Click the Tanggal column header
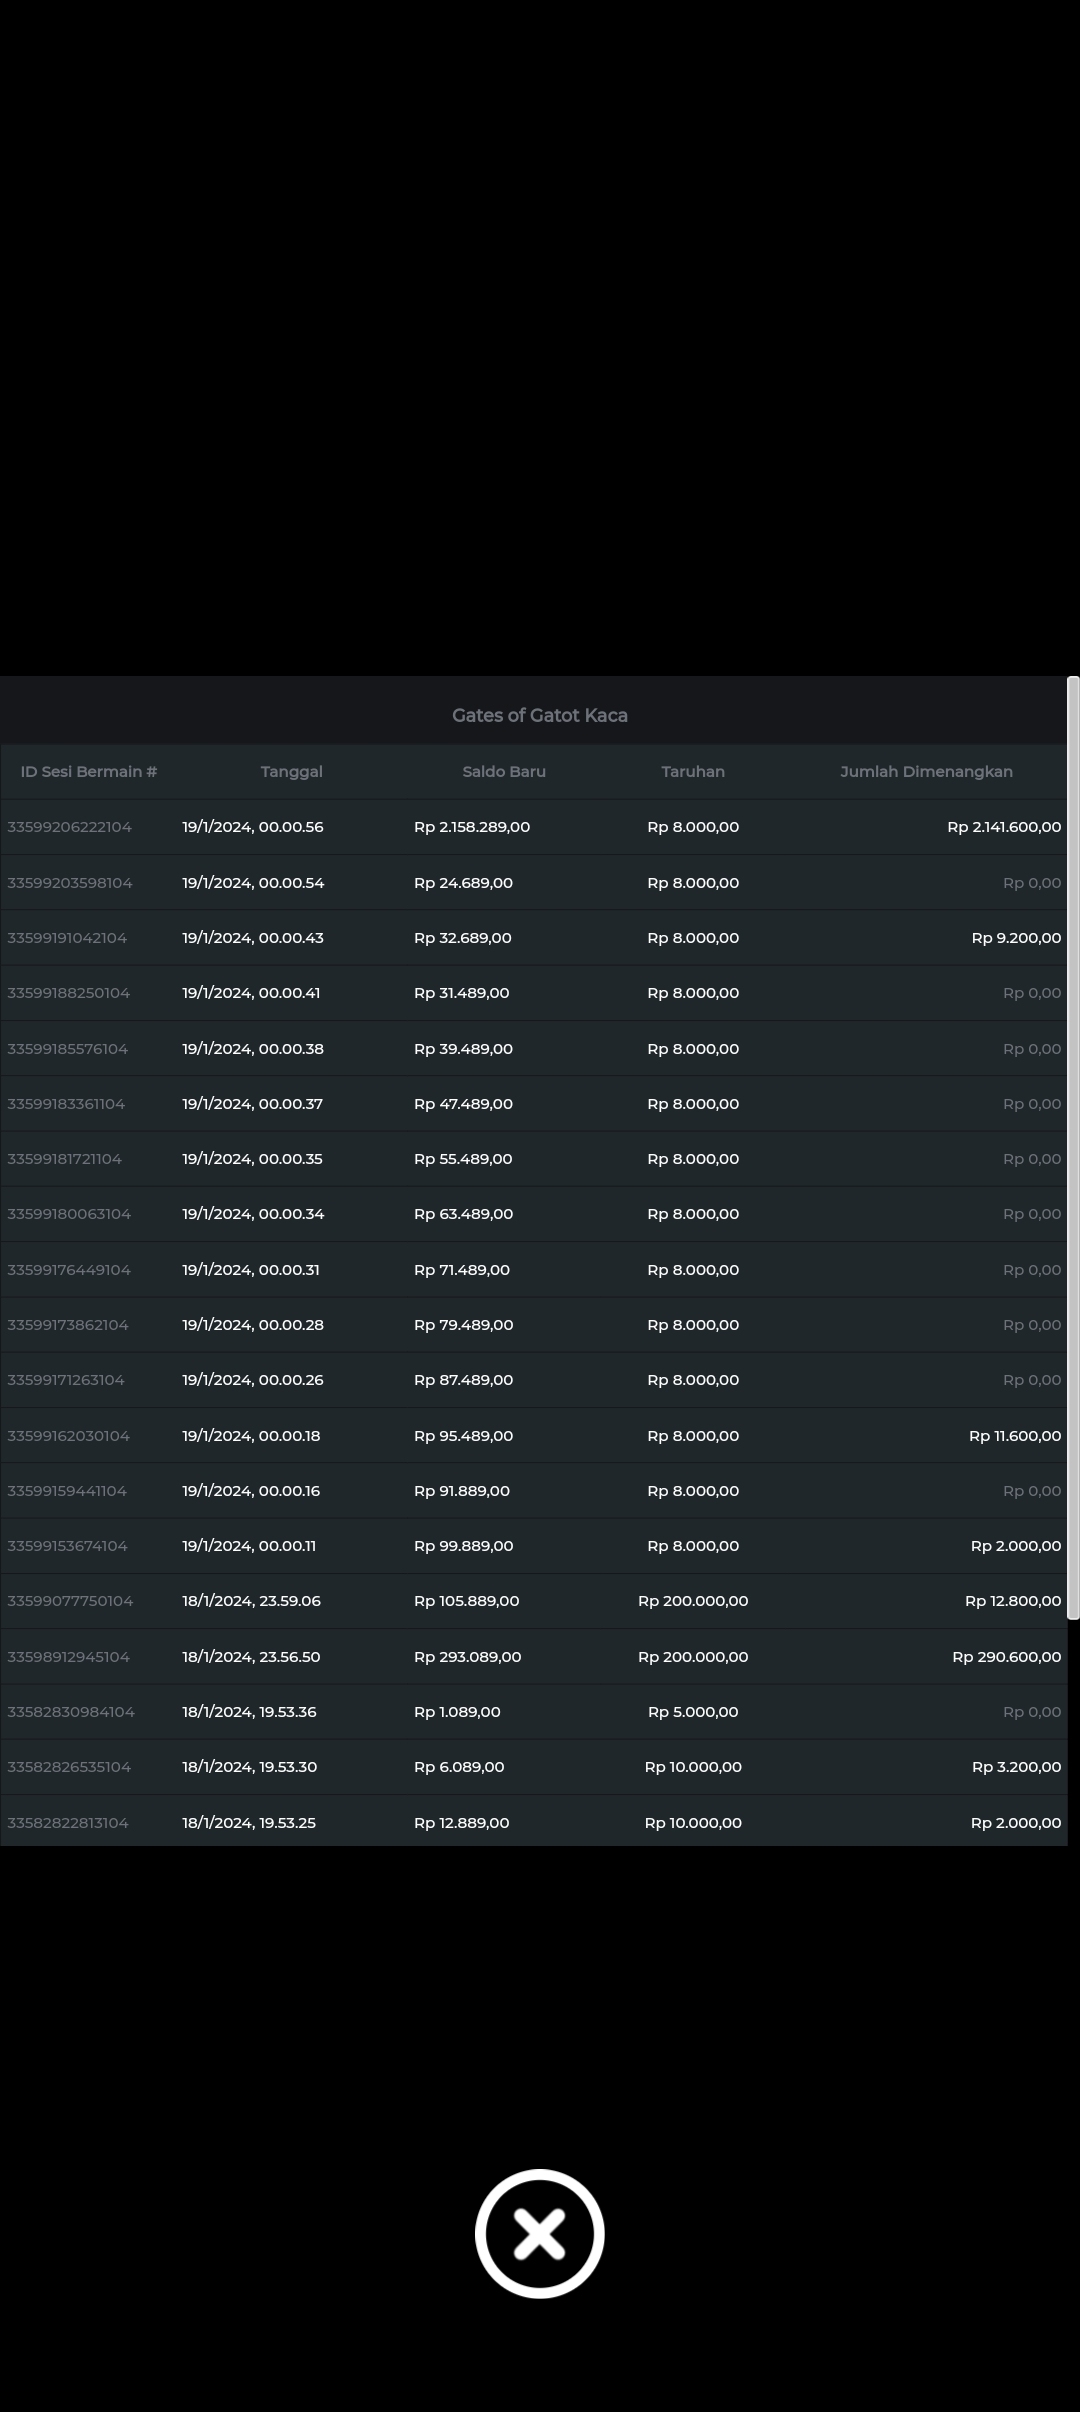 [291, 772]
